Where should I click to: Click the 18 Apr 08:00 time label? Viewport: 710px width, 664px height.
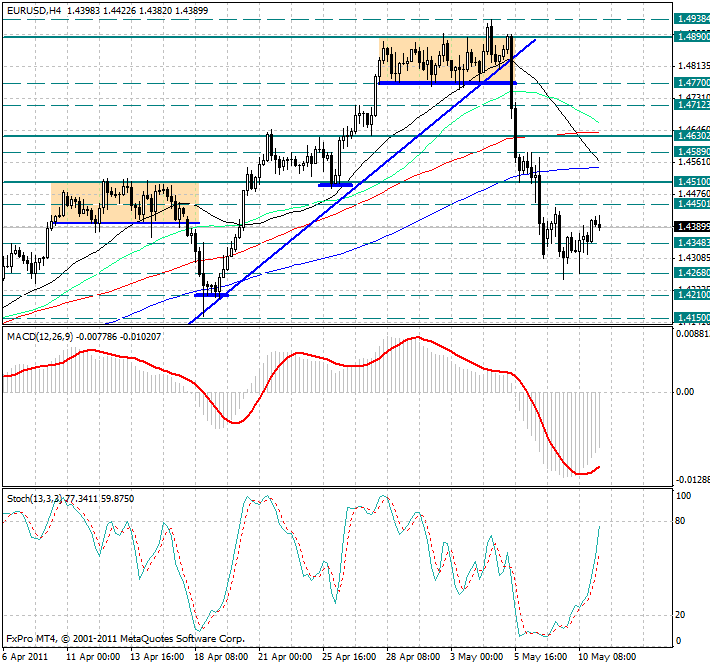coord(221,656)
